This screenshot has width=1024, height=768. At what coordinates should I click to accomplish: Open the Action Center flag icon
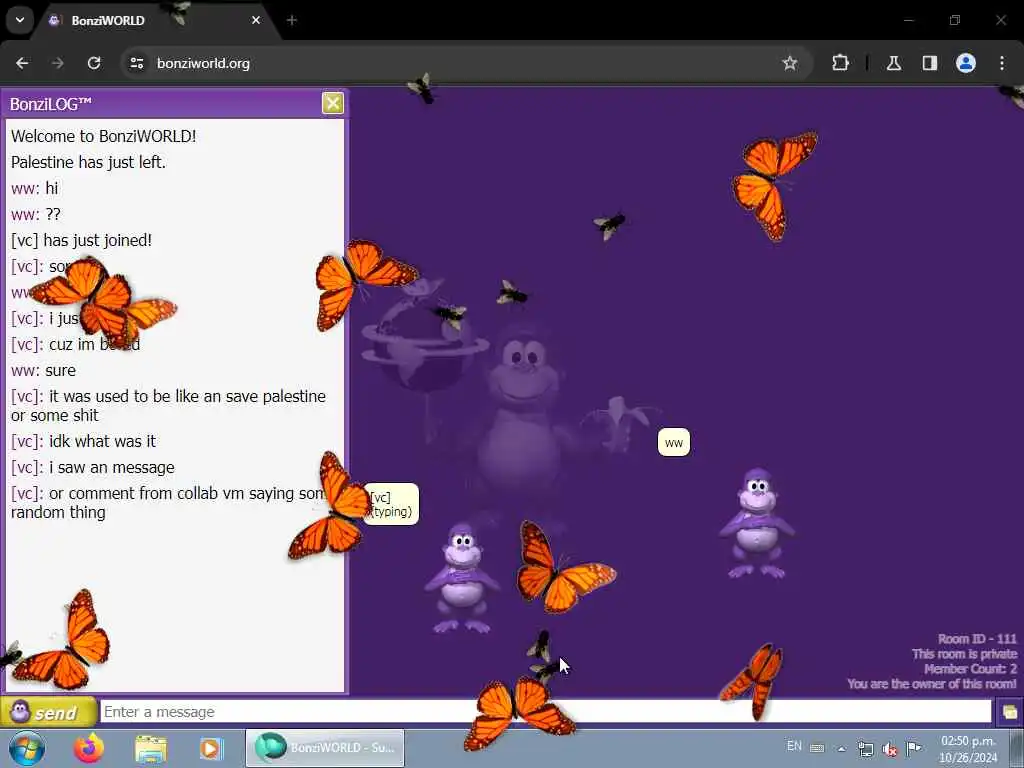(x=914, y=748)
